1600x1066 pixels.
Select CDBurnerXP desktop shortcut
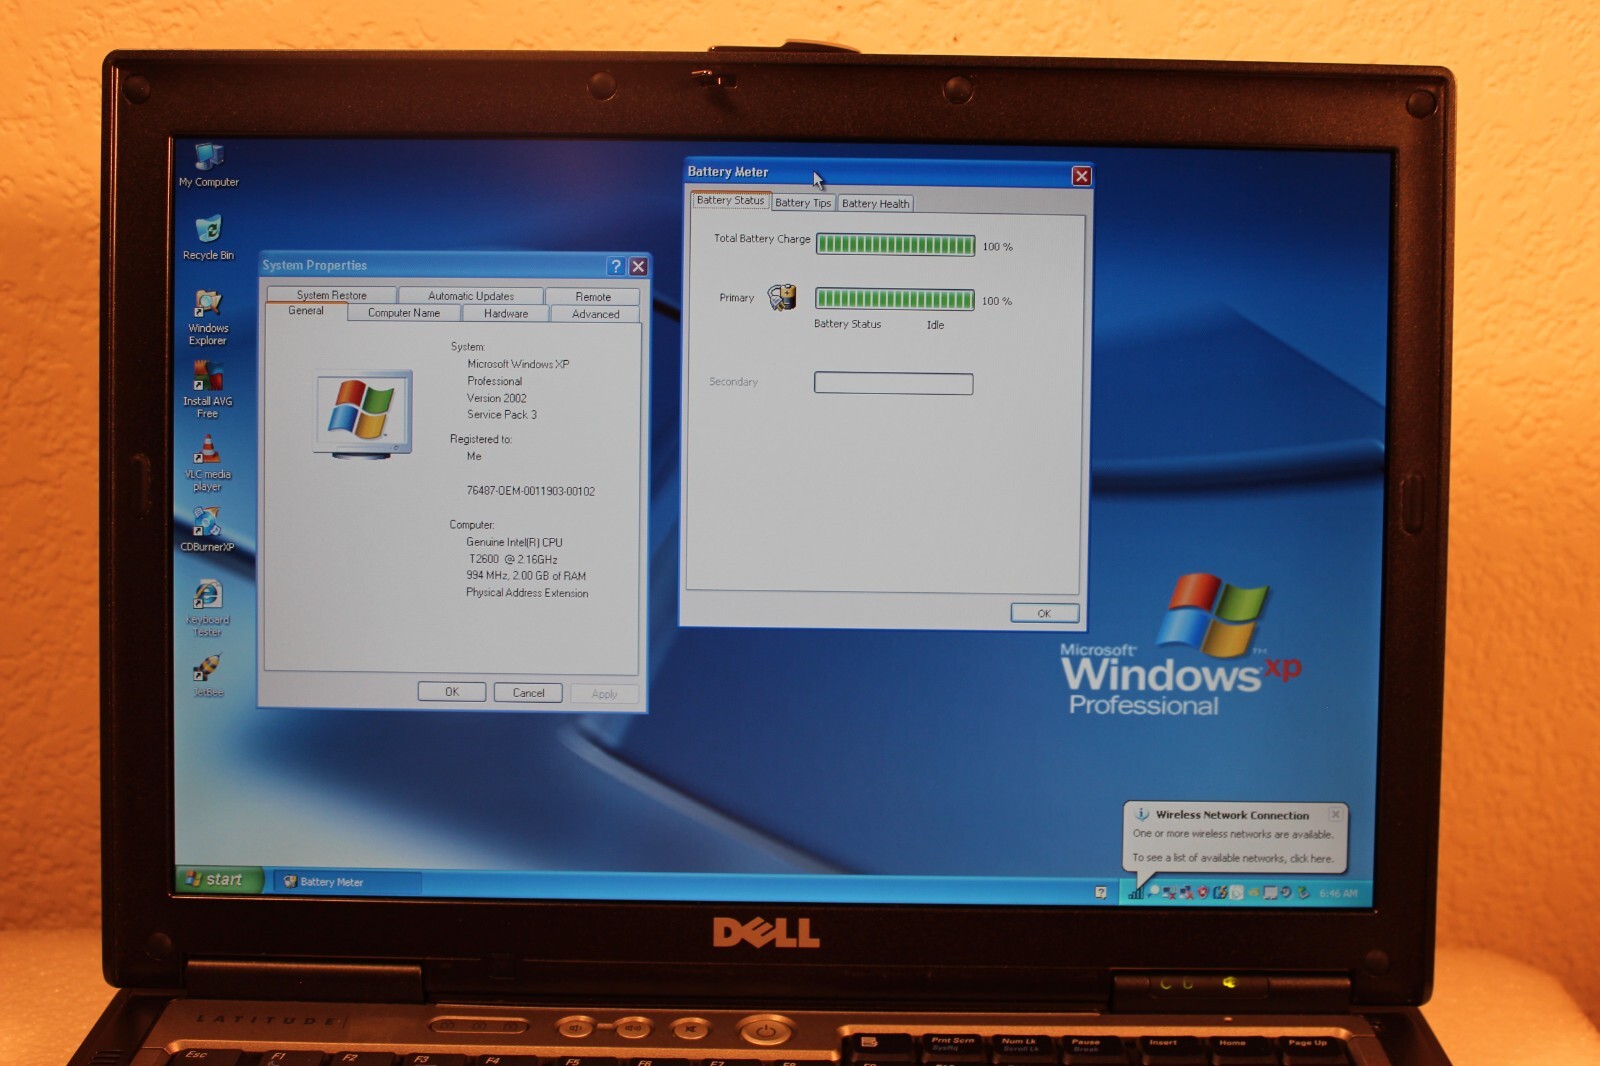click(x=207, y=529)
